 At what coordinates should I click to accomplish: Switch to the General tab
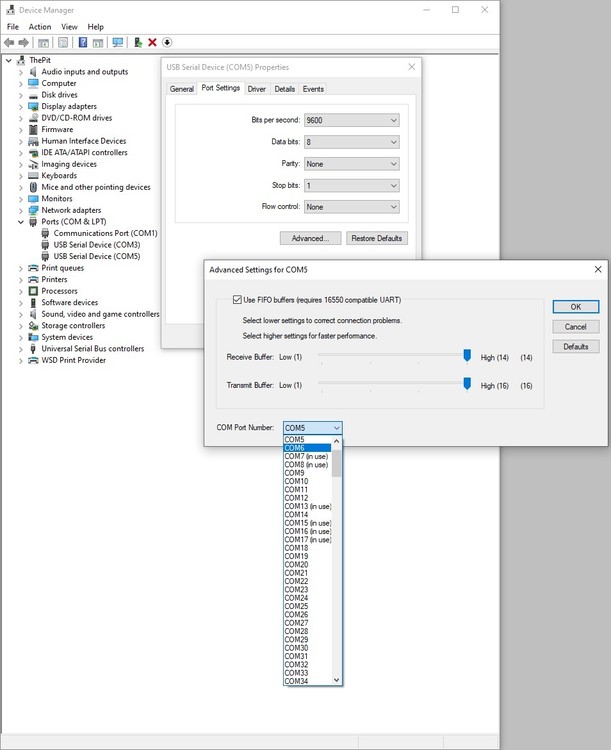[182, 89]
